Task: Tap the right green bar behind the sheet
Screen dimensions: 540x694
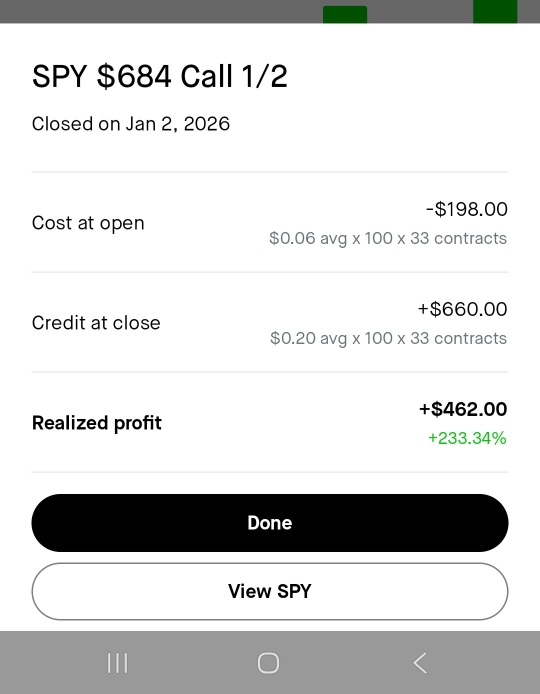Action: click(495, 12)
